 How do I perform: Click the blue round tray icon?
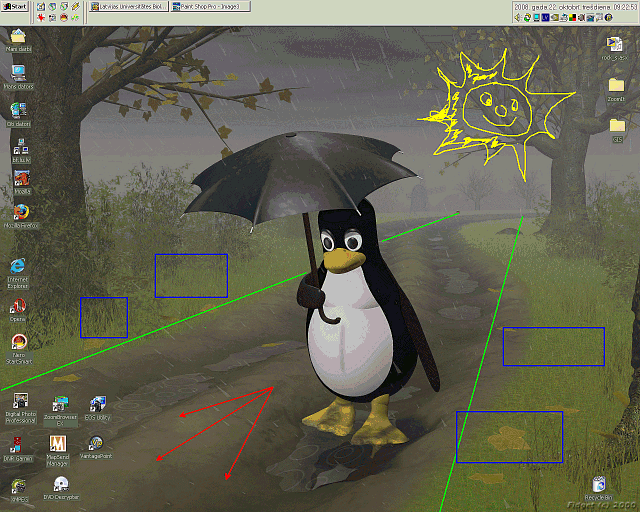(609, 18)
